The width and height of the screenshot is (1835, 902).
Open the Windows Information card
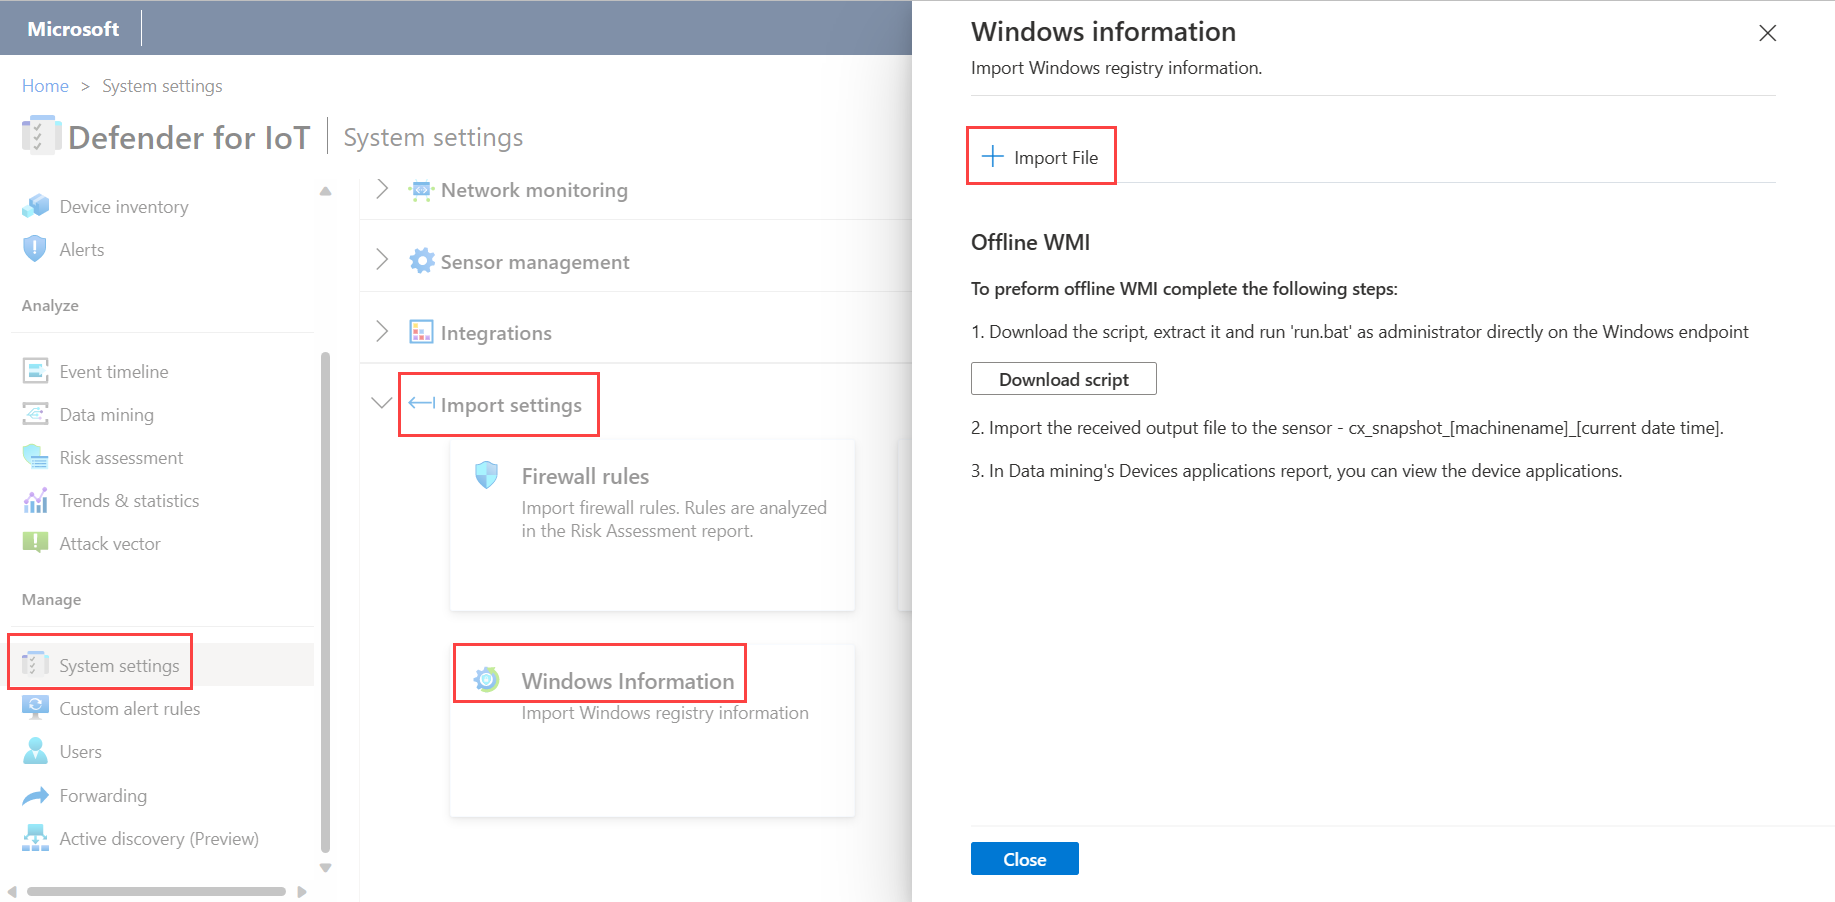(652, 730)
